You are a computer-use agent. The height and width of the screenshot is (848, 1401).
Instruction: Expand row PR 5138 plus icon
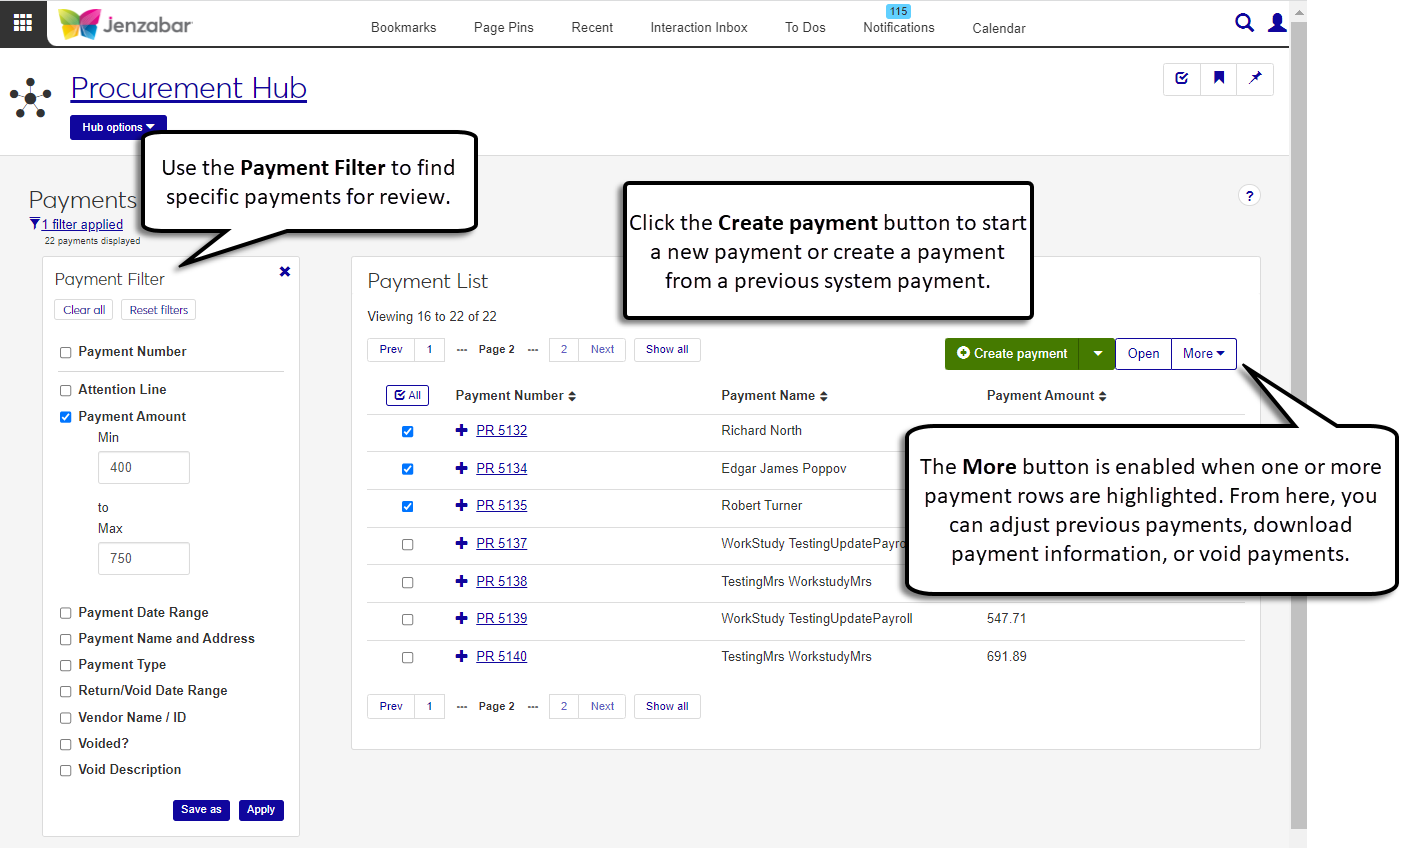(461, 581)
